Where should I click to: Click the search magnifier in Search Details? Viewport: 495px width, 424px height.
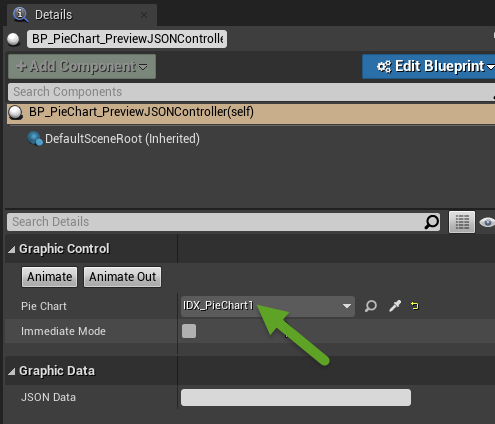coord(432,222)
